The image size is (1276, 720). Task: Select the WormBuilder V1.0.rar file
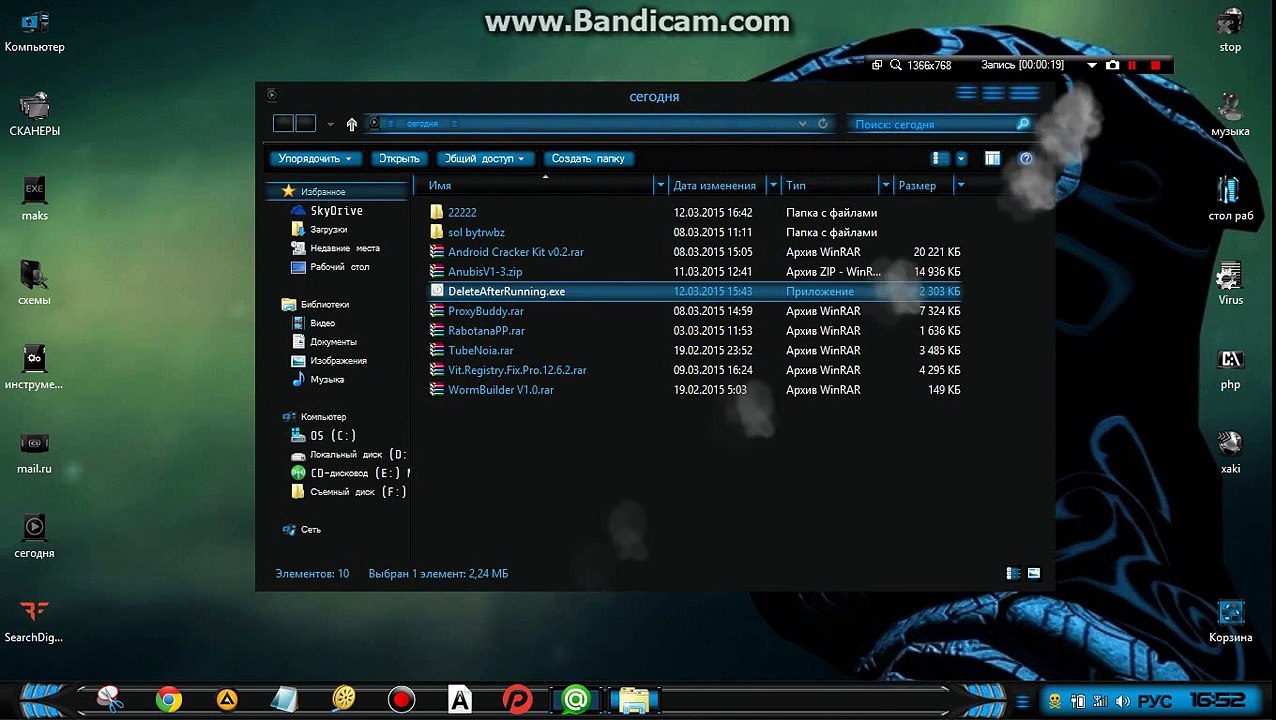click(500, 390)
